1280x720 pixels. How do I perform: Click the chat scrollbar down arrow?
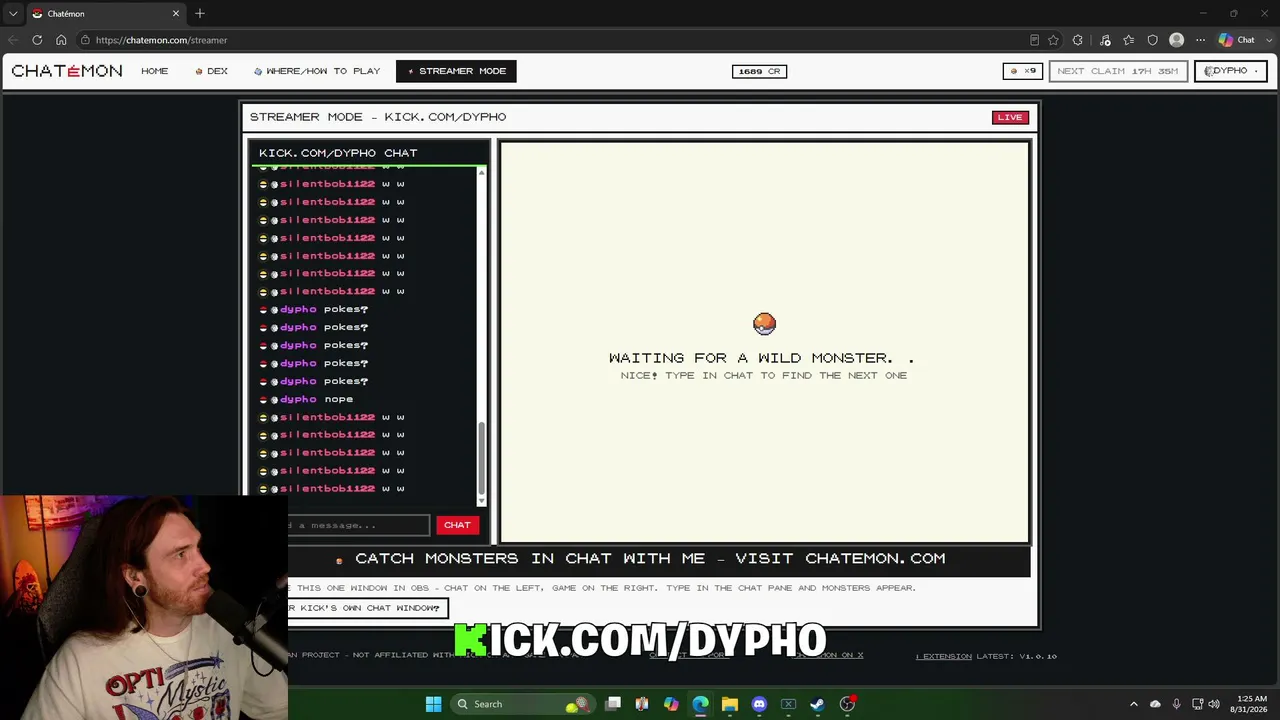(481, 500)
